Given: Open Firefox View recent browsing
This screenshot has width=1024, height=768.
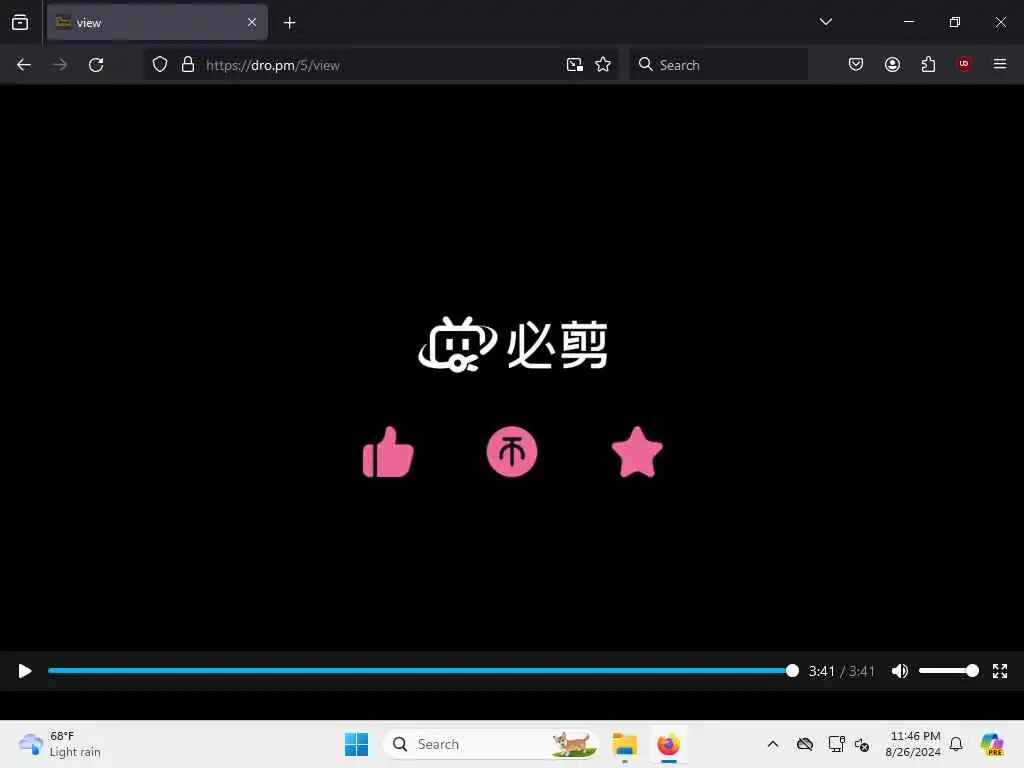Looking at the screenshot, I should tap(20, 23).
